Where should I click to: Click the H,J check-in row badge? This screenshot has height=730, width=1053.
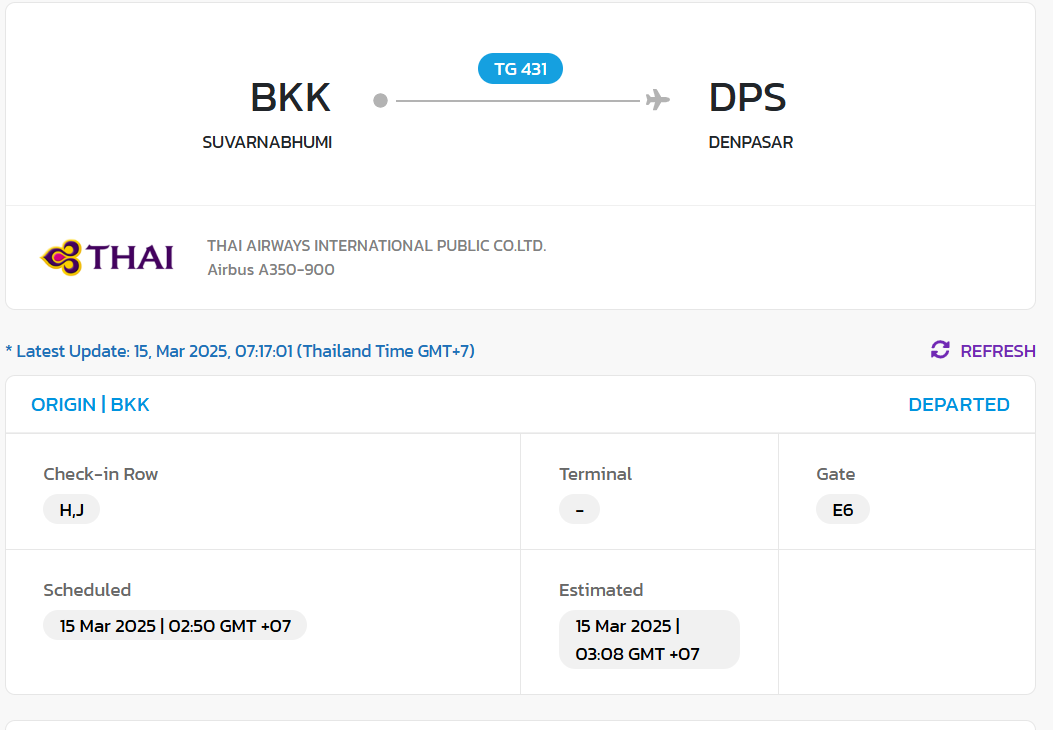click(72, 510)
